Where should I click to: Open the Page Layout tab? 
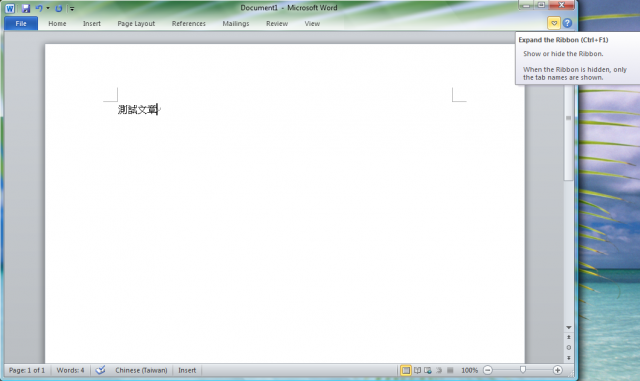point(136,24)
